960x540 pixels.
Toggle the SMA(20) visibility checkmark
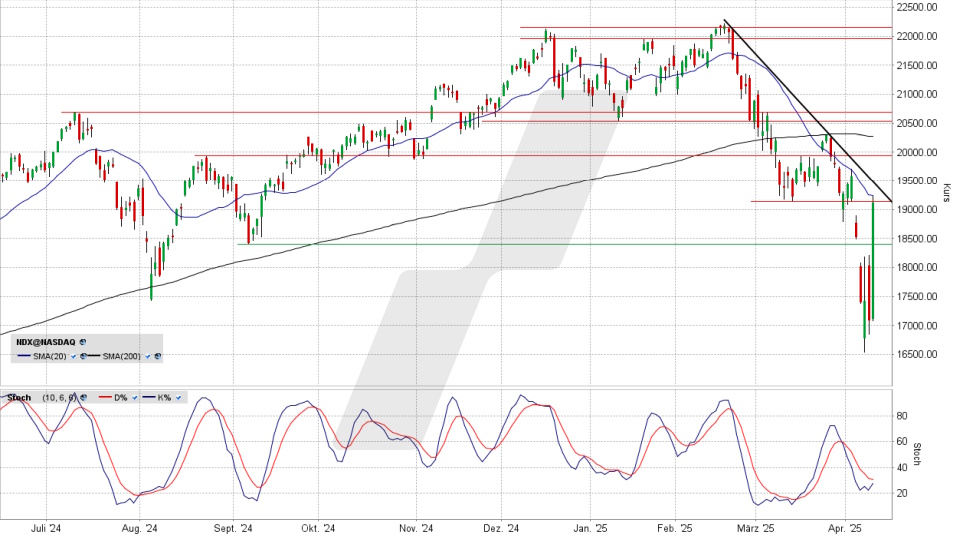pyautogui.click(x=73, y=356)
